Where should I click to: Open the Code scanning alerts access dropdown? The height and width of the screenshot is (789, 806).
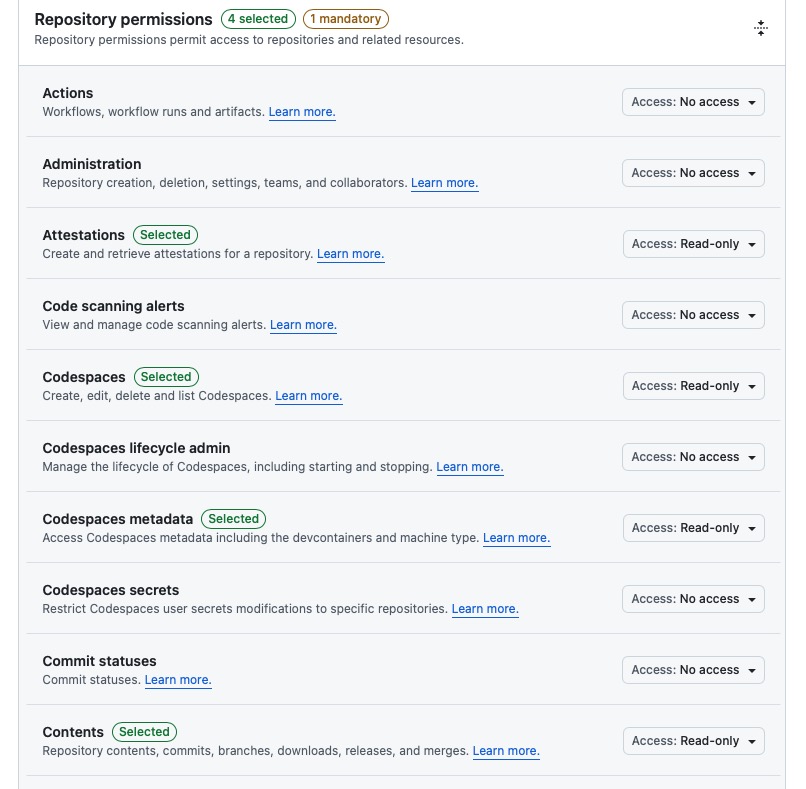pos(693,315)
